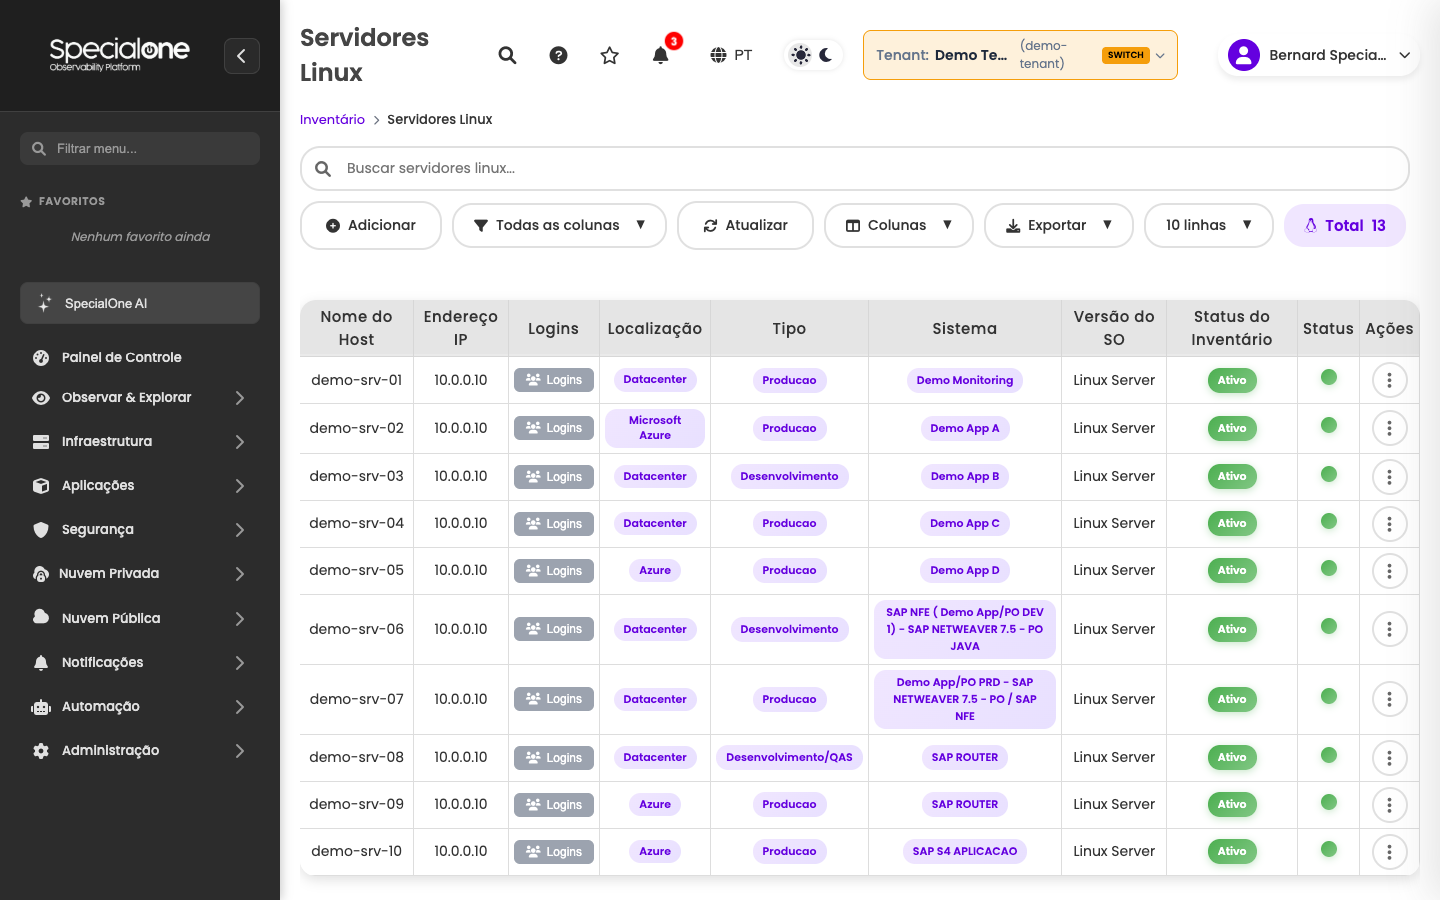
Task: Open the 10 linhas rows dropdown
Action: point(1208,225)
